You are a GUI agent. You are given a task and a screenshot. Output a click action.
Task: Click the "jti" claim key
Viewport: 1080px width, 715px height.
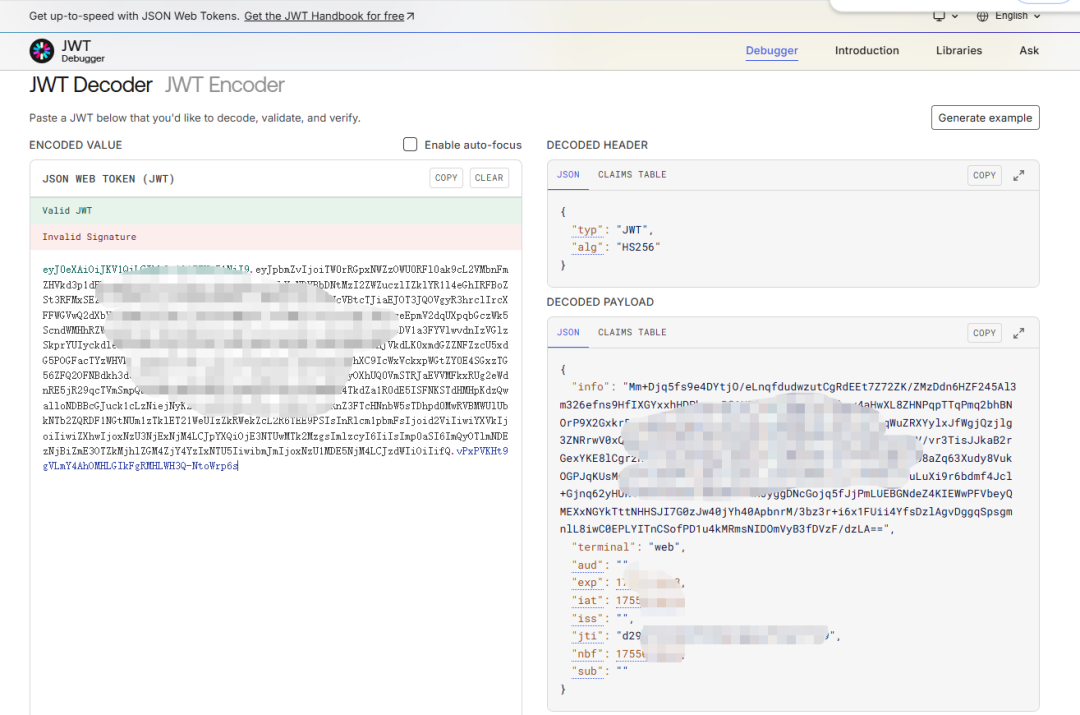587,636
